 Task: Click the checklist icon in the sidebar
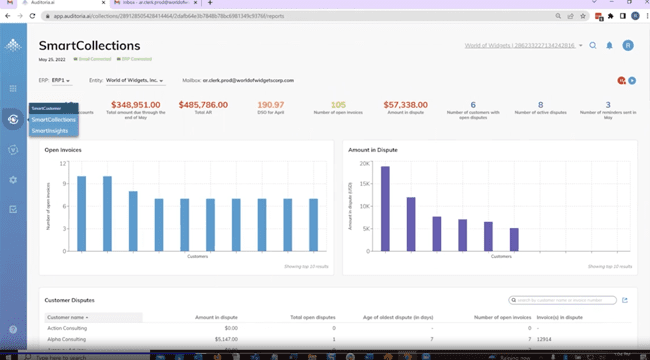(x=13, y=209)
